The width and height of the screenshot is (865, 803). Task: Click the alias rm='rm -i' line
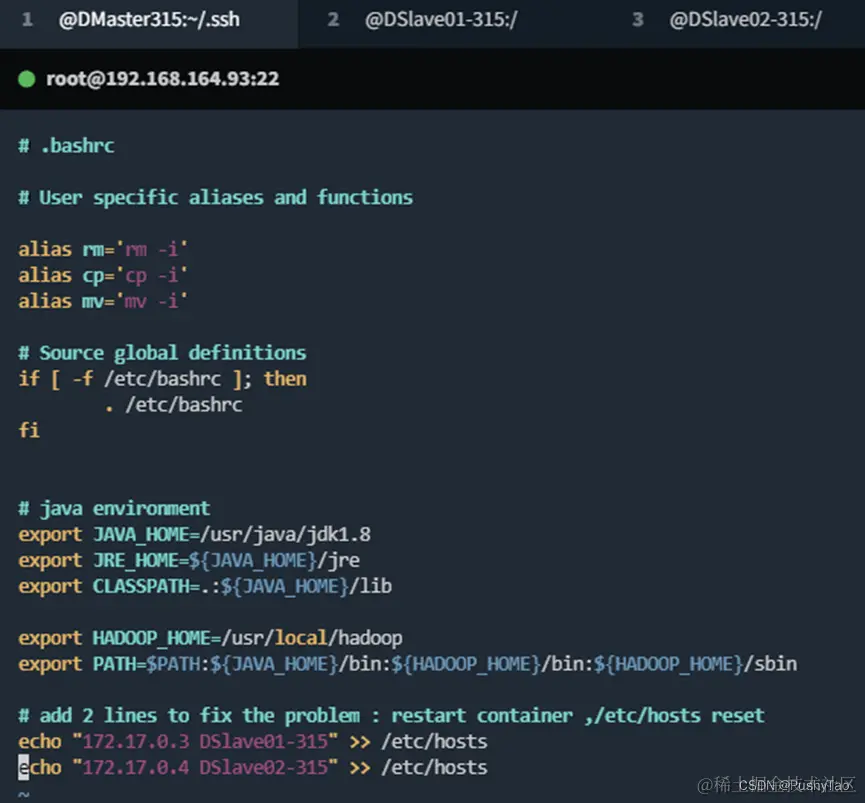(x=103, y=250)
